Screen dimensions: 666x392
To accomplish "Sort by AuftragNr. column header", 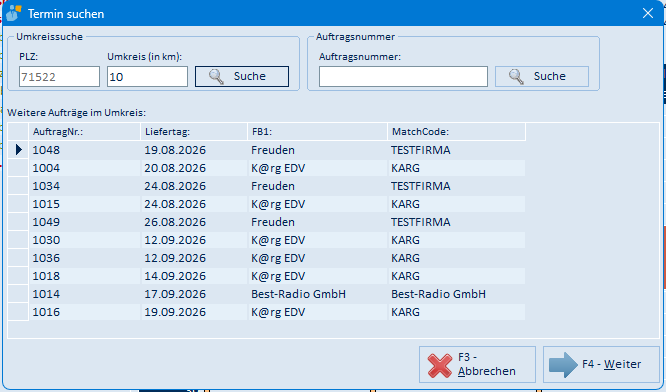I will point(85,132).
